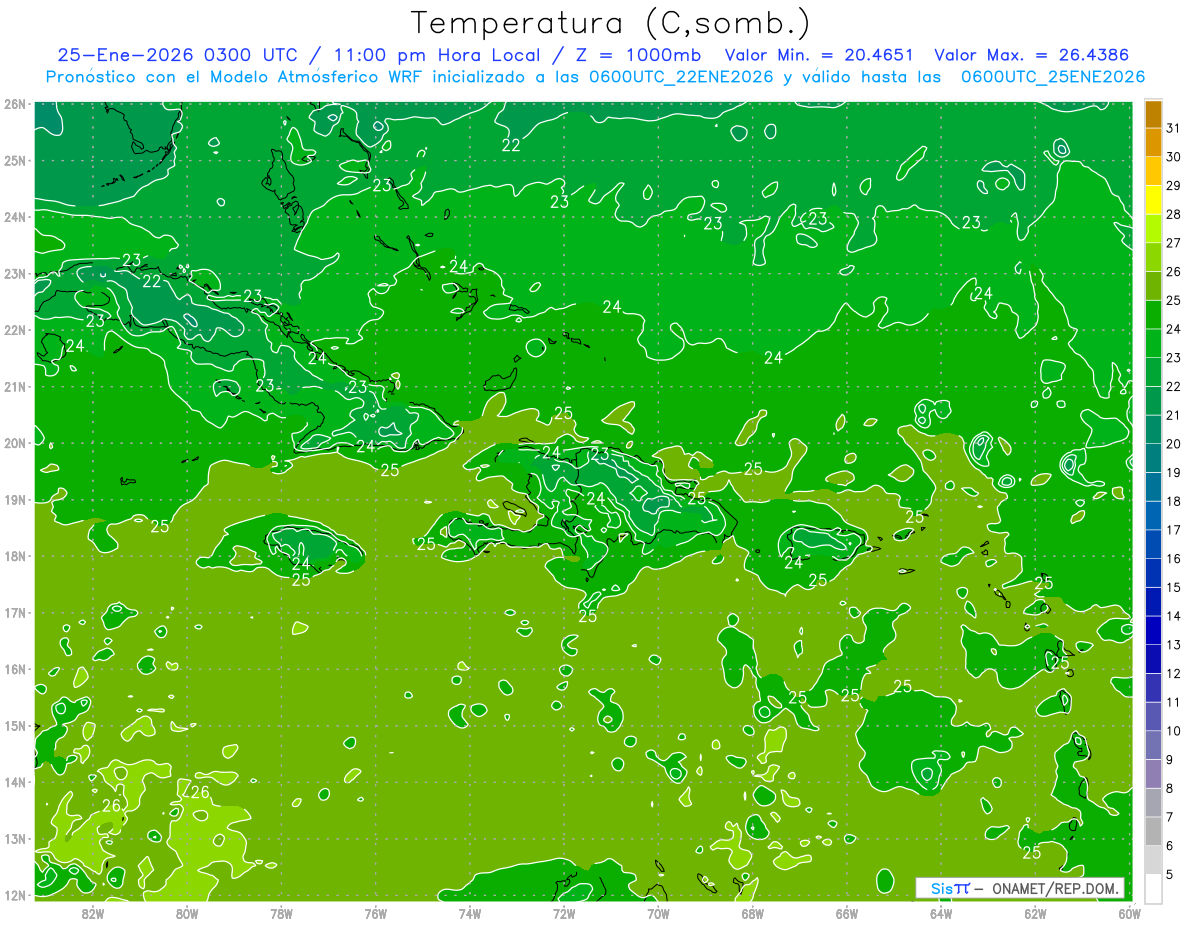Click the 15N latitude axis label

[15, 725]
